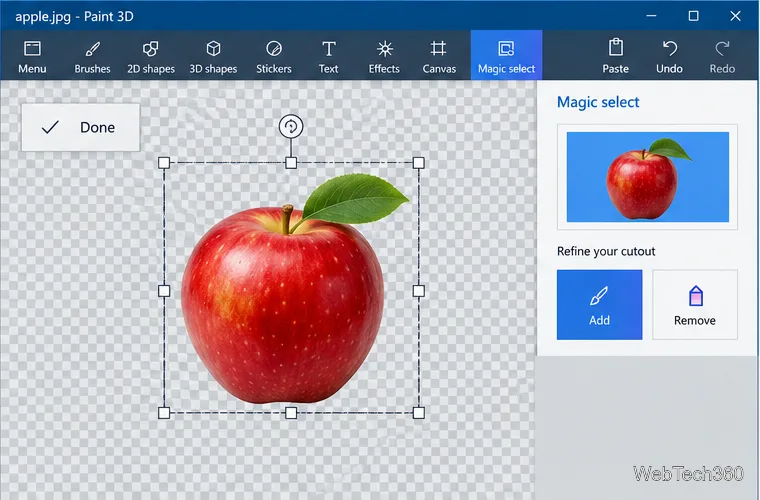Open the Effects panel

tap(384, 56)
